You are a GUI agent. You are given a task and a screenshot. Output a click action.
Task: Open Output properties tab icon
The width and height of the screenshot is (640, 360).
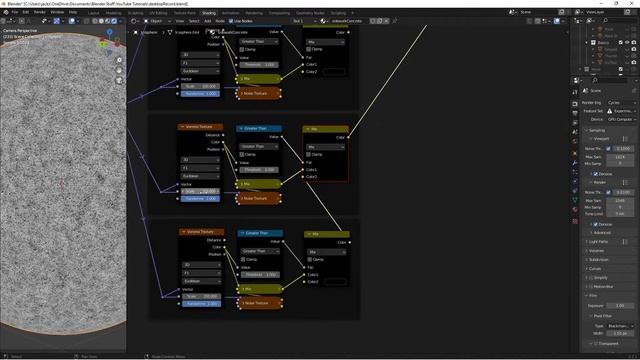tap(575, 113)
